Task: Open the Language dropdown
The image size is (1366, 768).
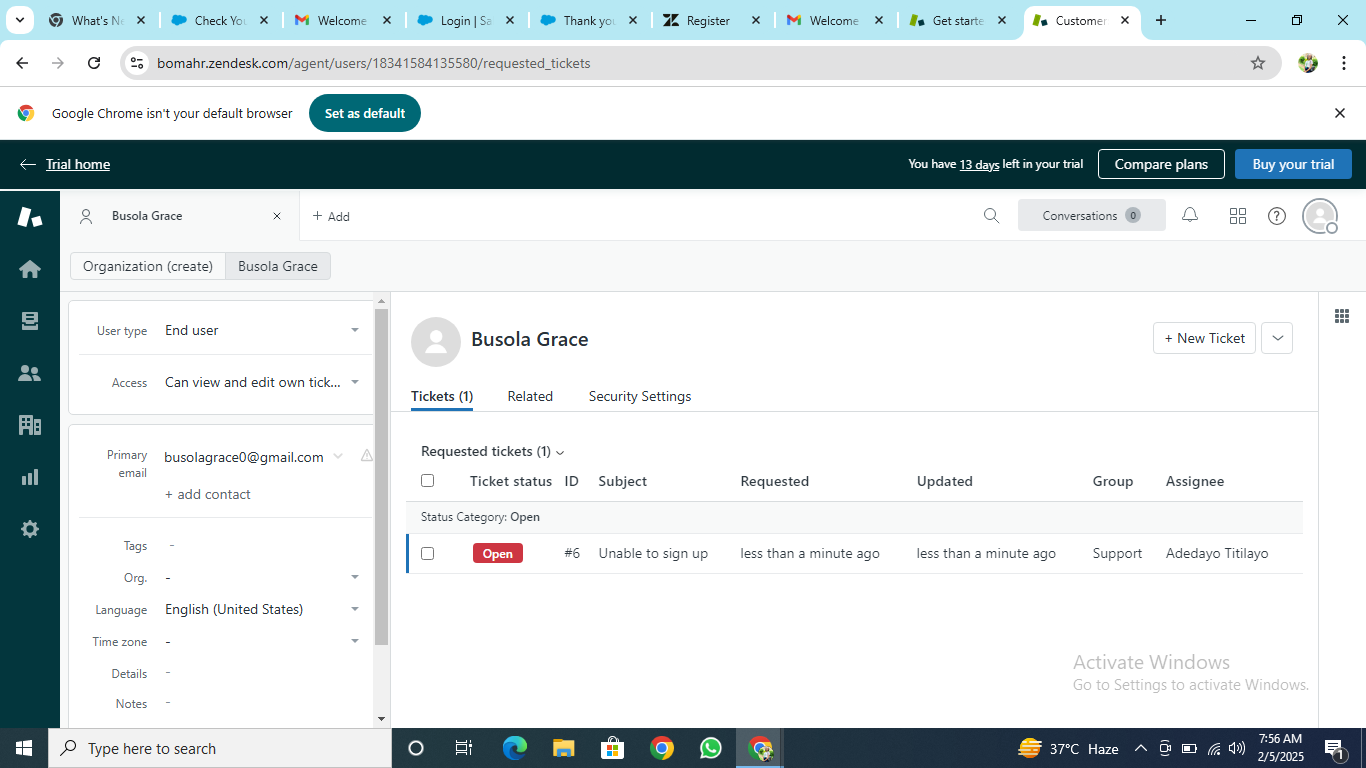Action: click(x=262, y=609)
